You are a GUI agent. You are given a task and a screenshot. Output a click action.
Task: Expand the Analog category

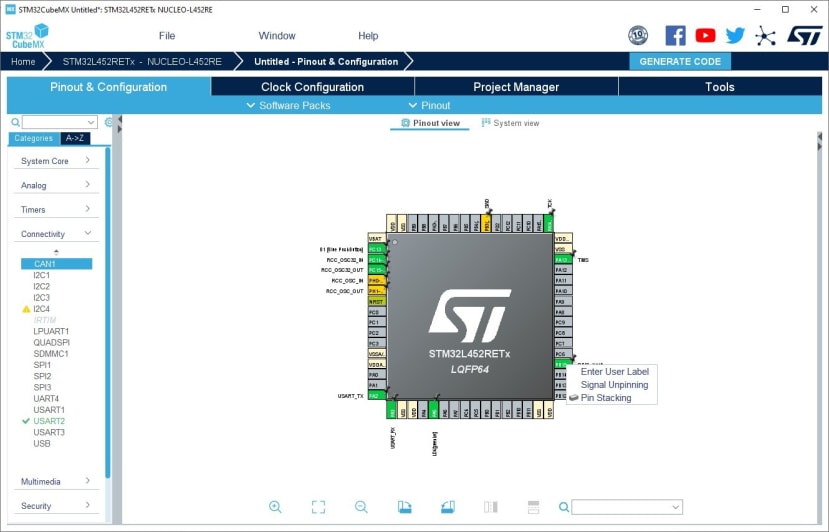tap(56, 185)
